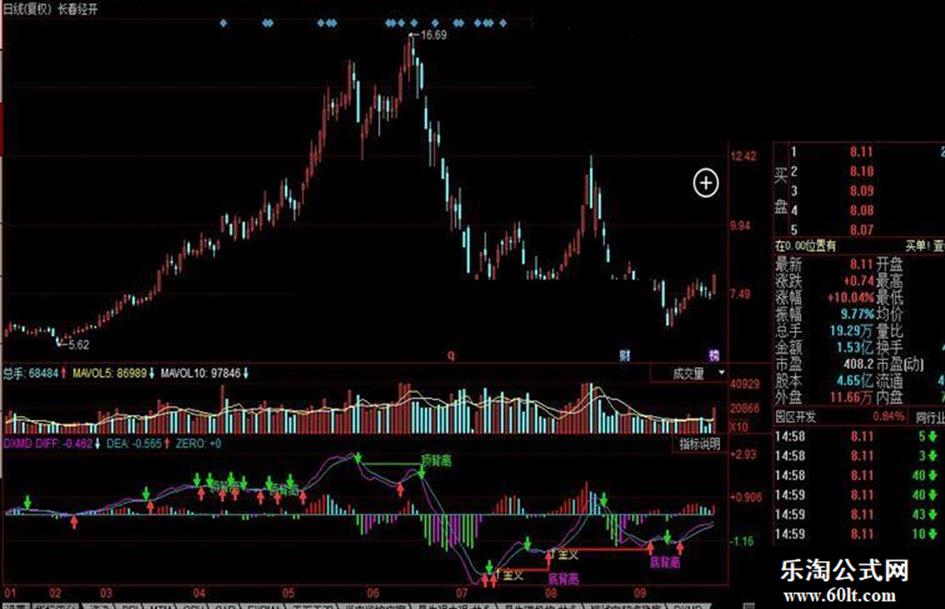The width and height of the screenshot is (945, 609).
Task: Click the DXMD DIFF: -0.462 readout
Action: 48,444
